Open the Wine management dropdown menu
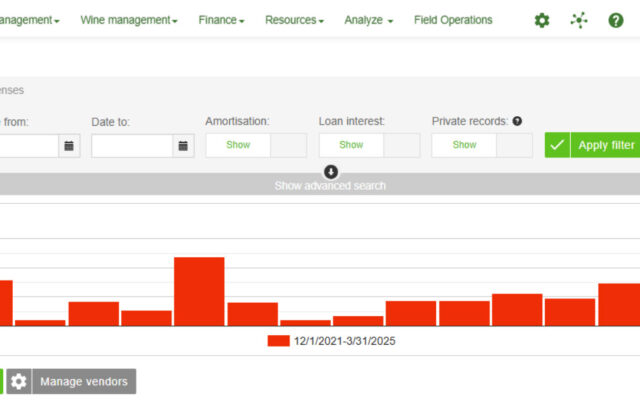Screen dimensions: 640x400 pyautogui.click(x=129, y=20)
